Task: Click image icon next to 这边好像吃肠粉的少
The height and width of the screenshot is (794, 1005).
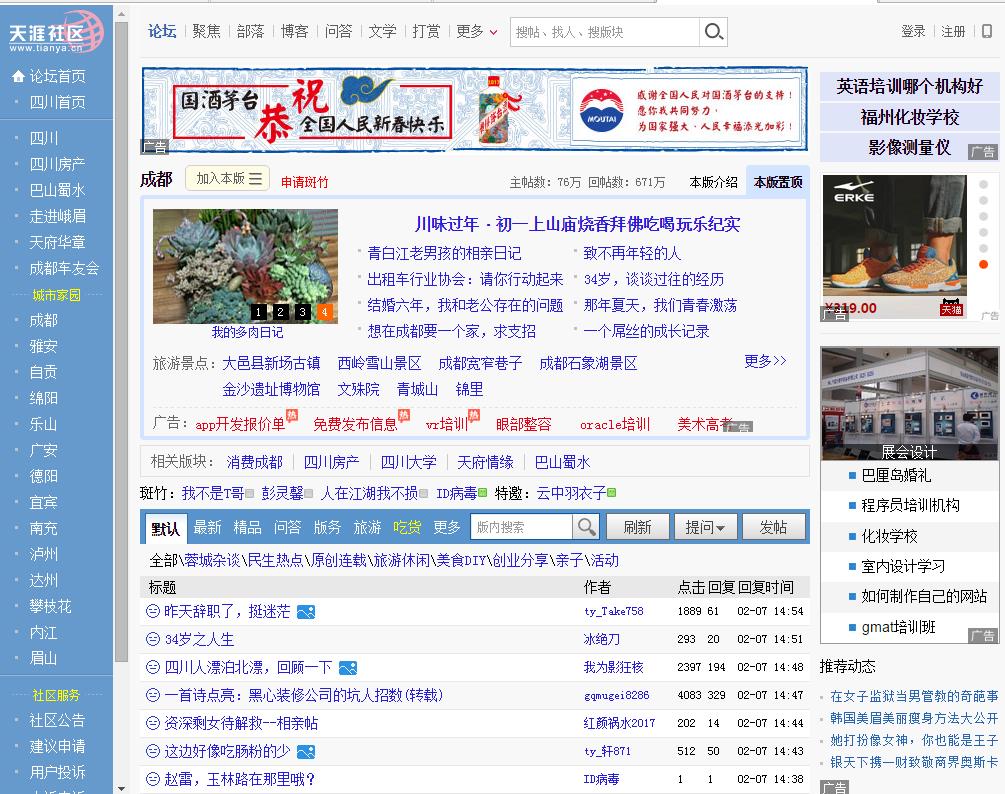Action: [306, 752]
